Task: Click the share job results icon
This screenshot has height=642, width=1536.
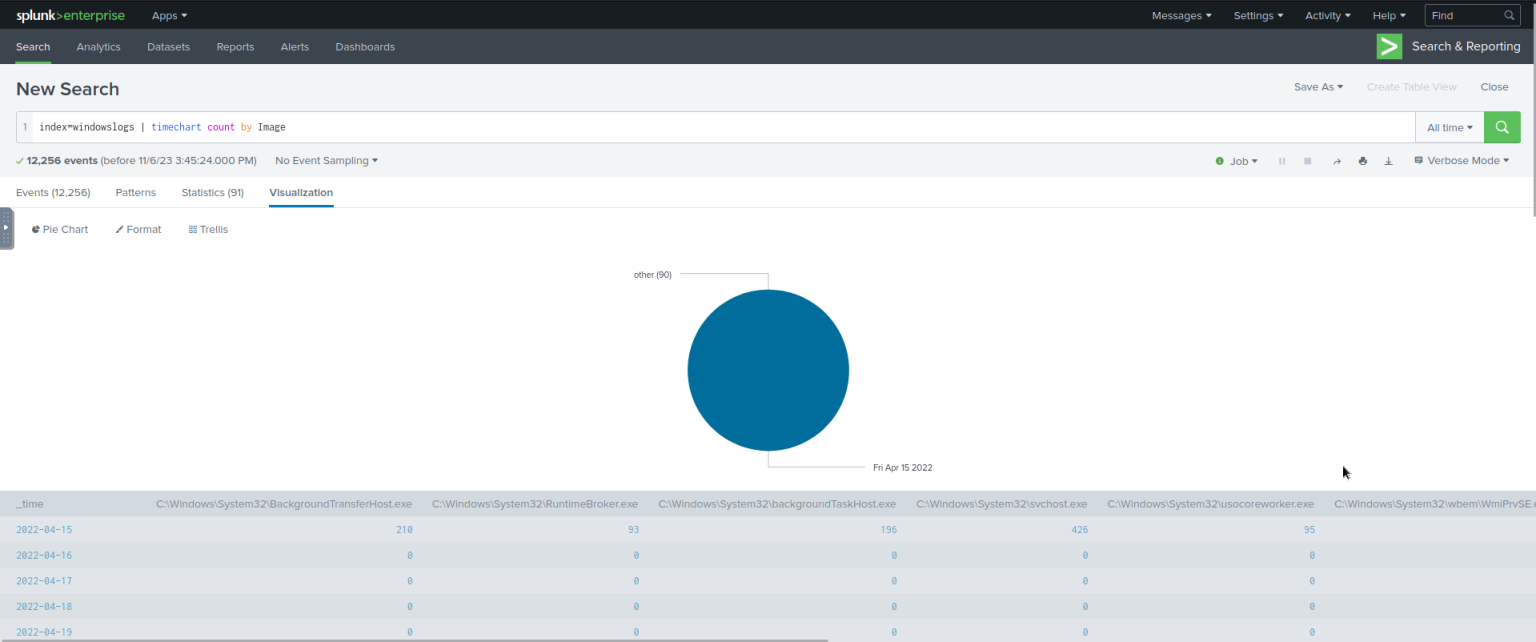Action: pyautogui.click(x=1337, y=160)
